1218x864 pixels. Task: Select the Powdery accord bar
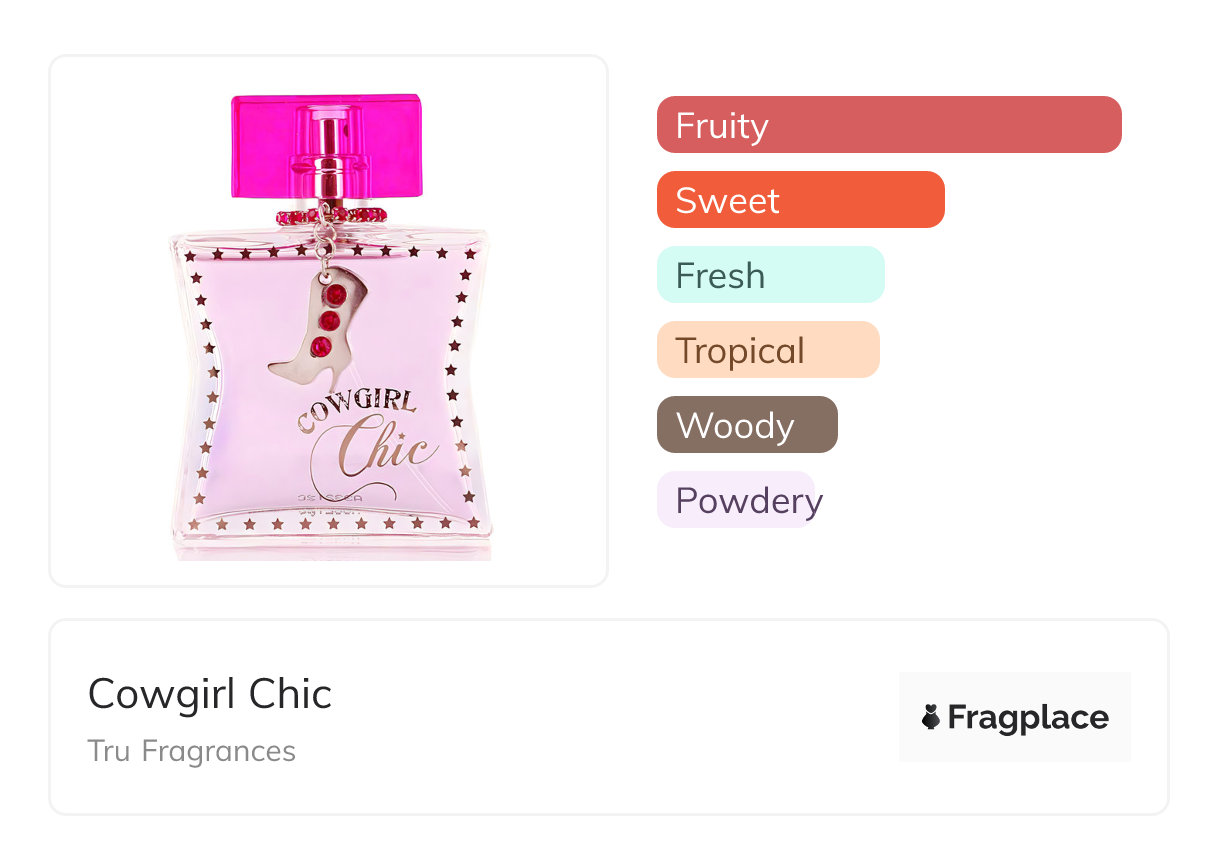[x=737, y=500]
